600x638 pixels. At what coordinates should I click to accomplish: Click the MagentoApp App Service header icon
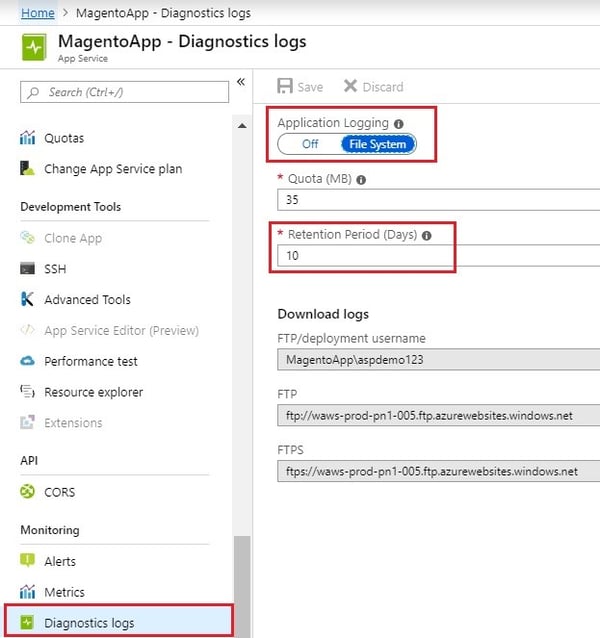pos(34,48)
